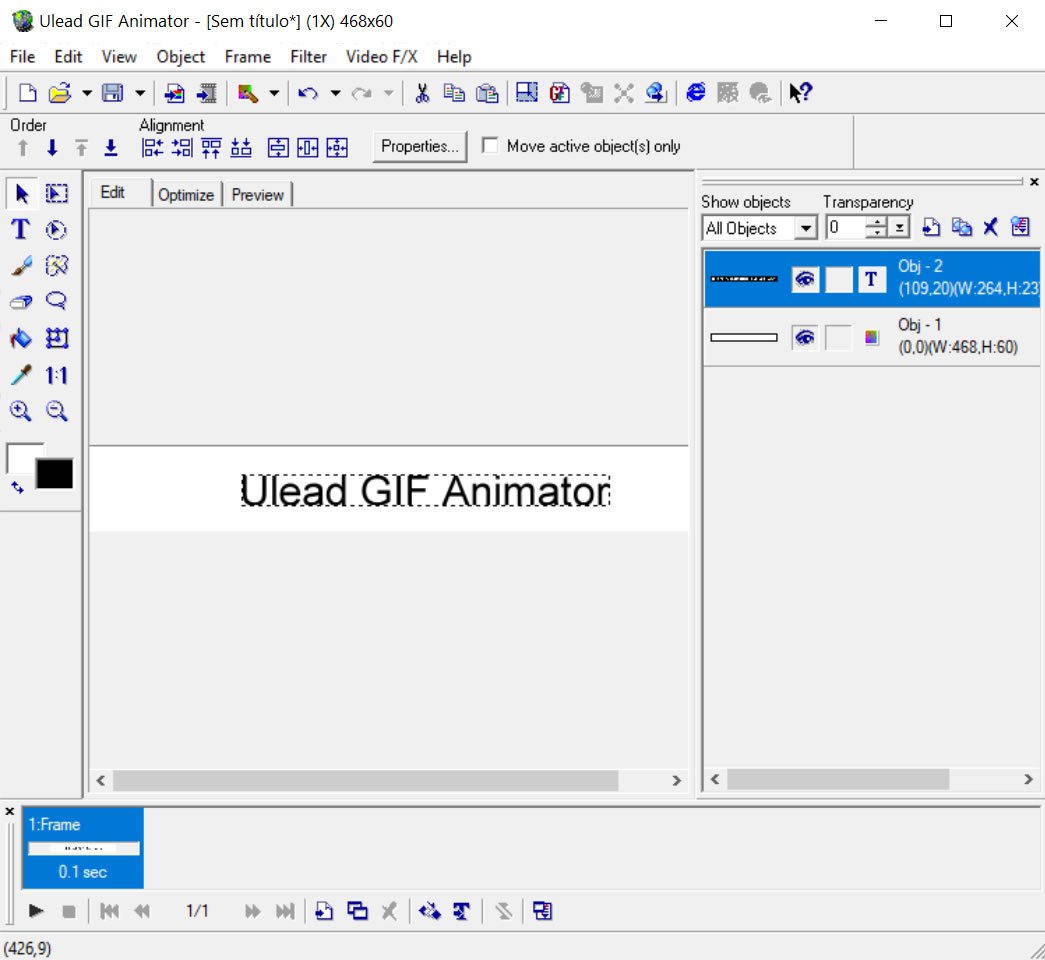
Task: Select the Lasso tool
Action: coord(57,301)
